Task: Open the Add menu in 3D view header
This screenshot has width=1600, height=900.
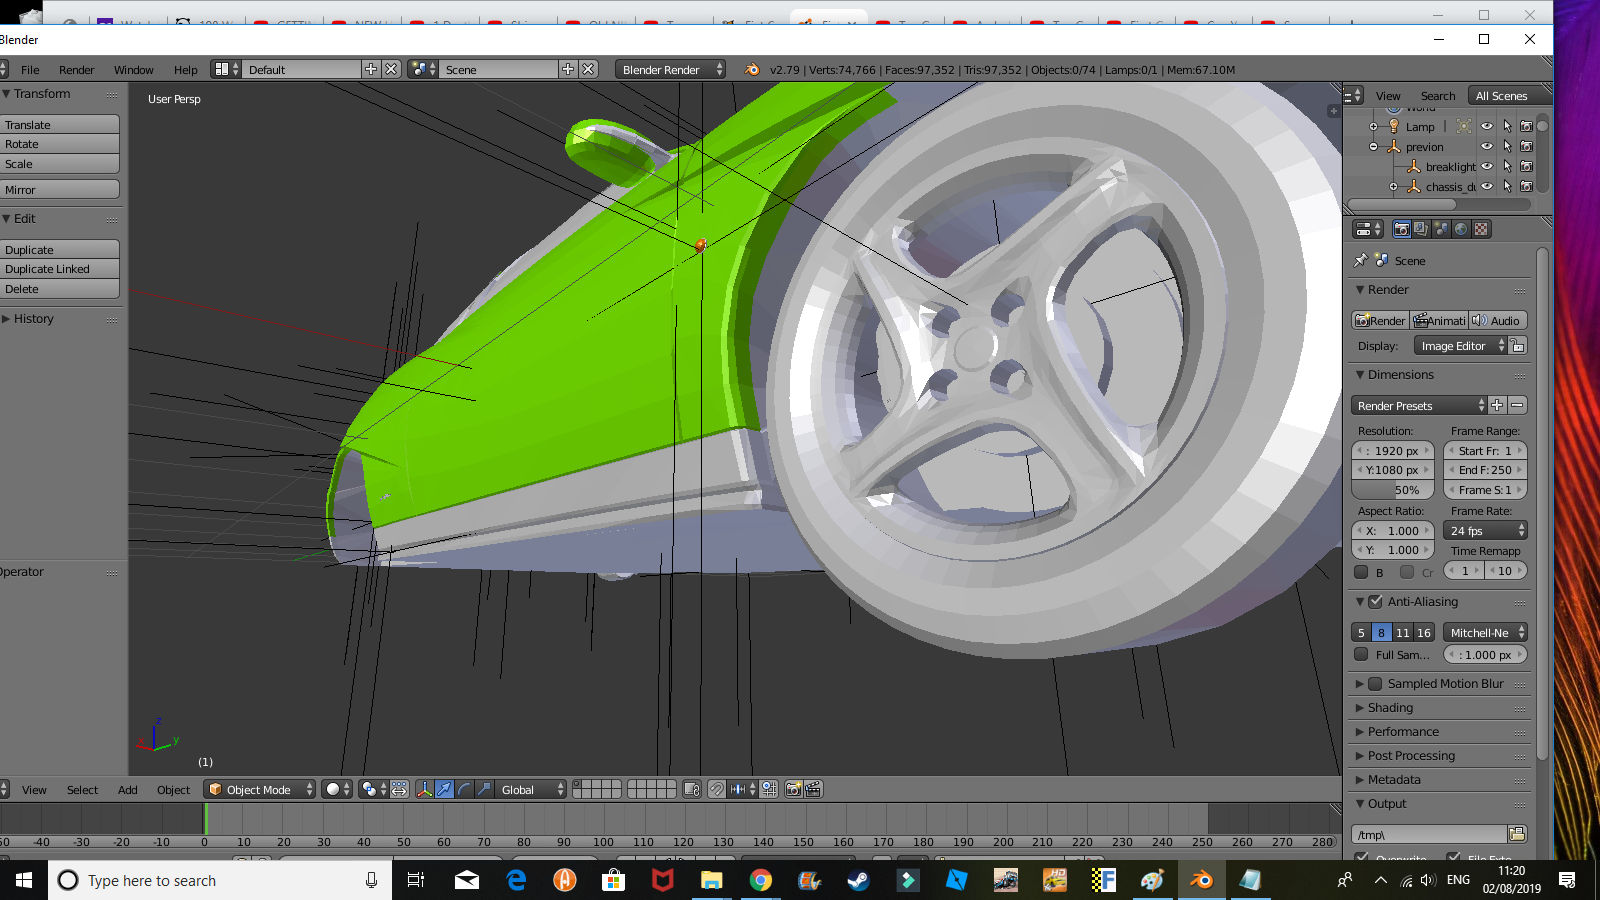Action: pyautogui.click(x=128, y=789)
